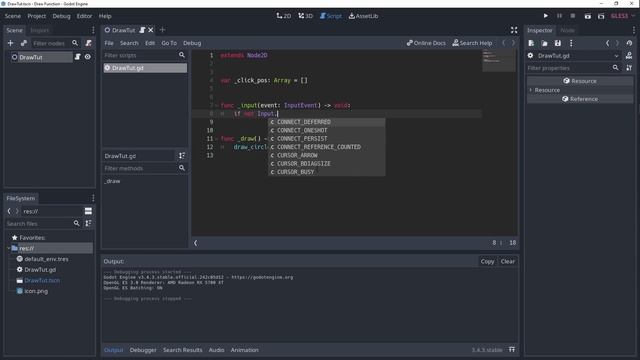Toggle FileSystem split view mode
The height and width of the screenshot is (360, 640).
pos(88,211)
